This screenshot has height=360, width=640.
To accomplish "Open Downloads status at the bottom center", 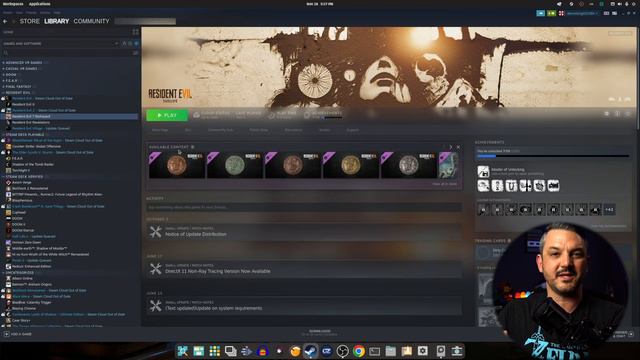I will coord(320,333).
